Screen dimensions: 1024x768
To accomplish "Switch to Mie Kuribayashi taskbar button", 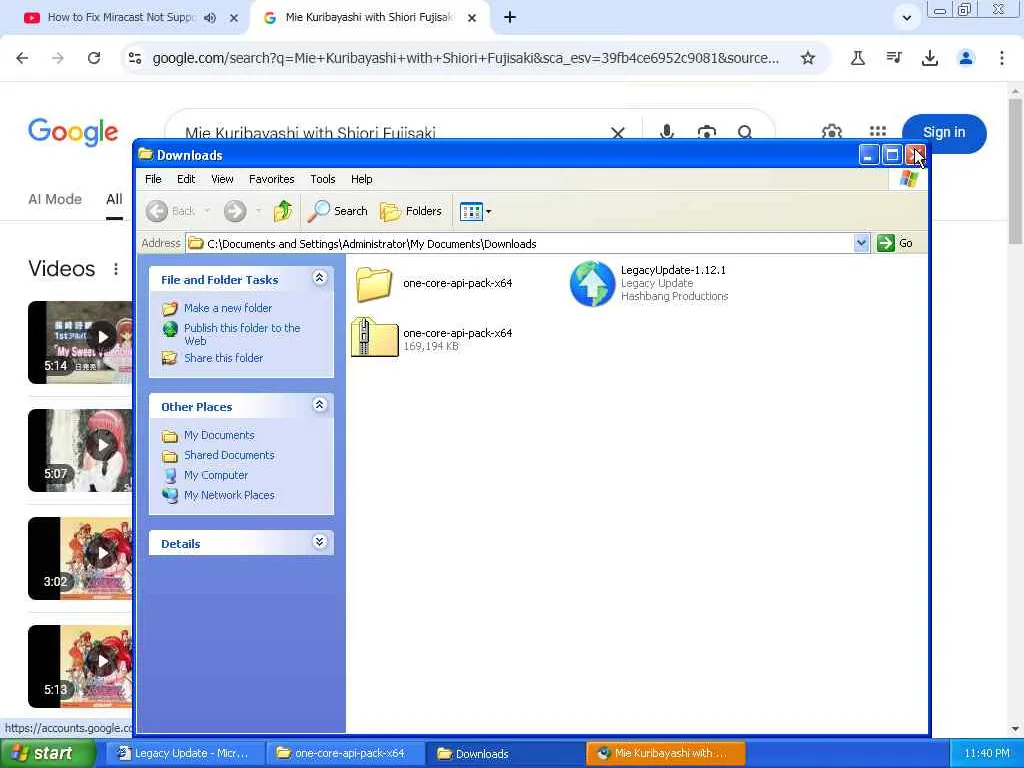I will [x=666, y=754].
